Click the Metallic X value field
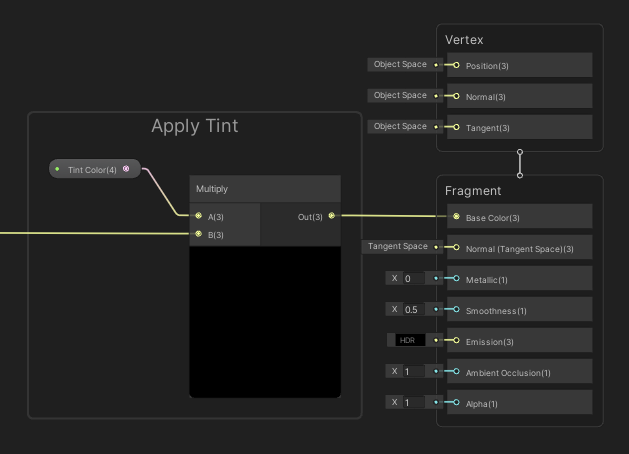 coord(414,278)
